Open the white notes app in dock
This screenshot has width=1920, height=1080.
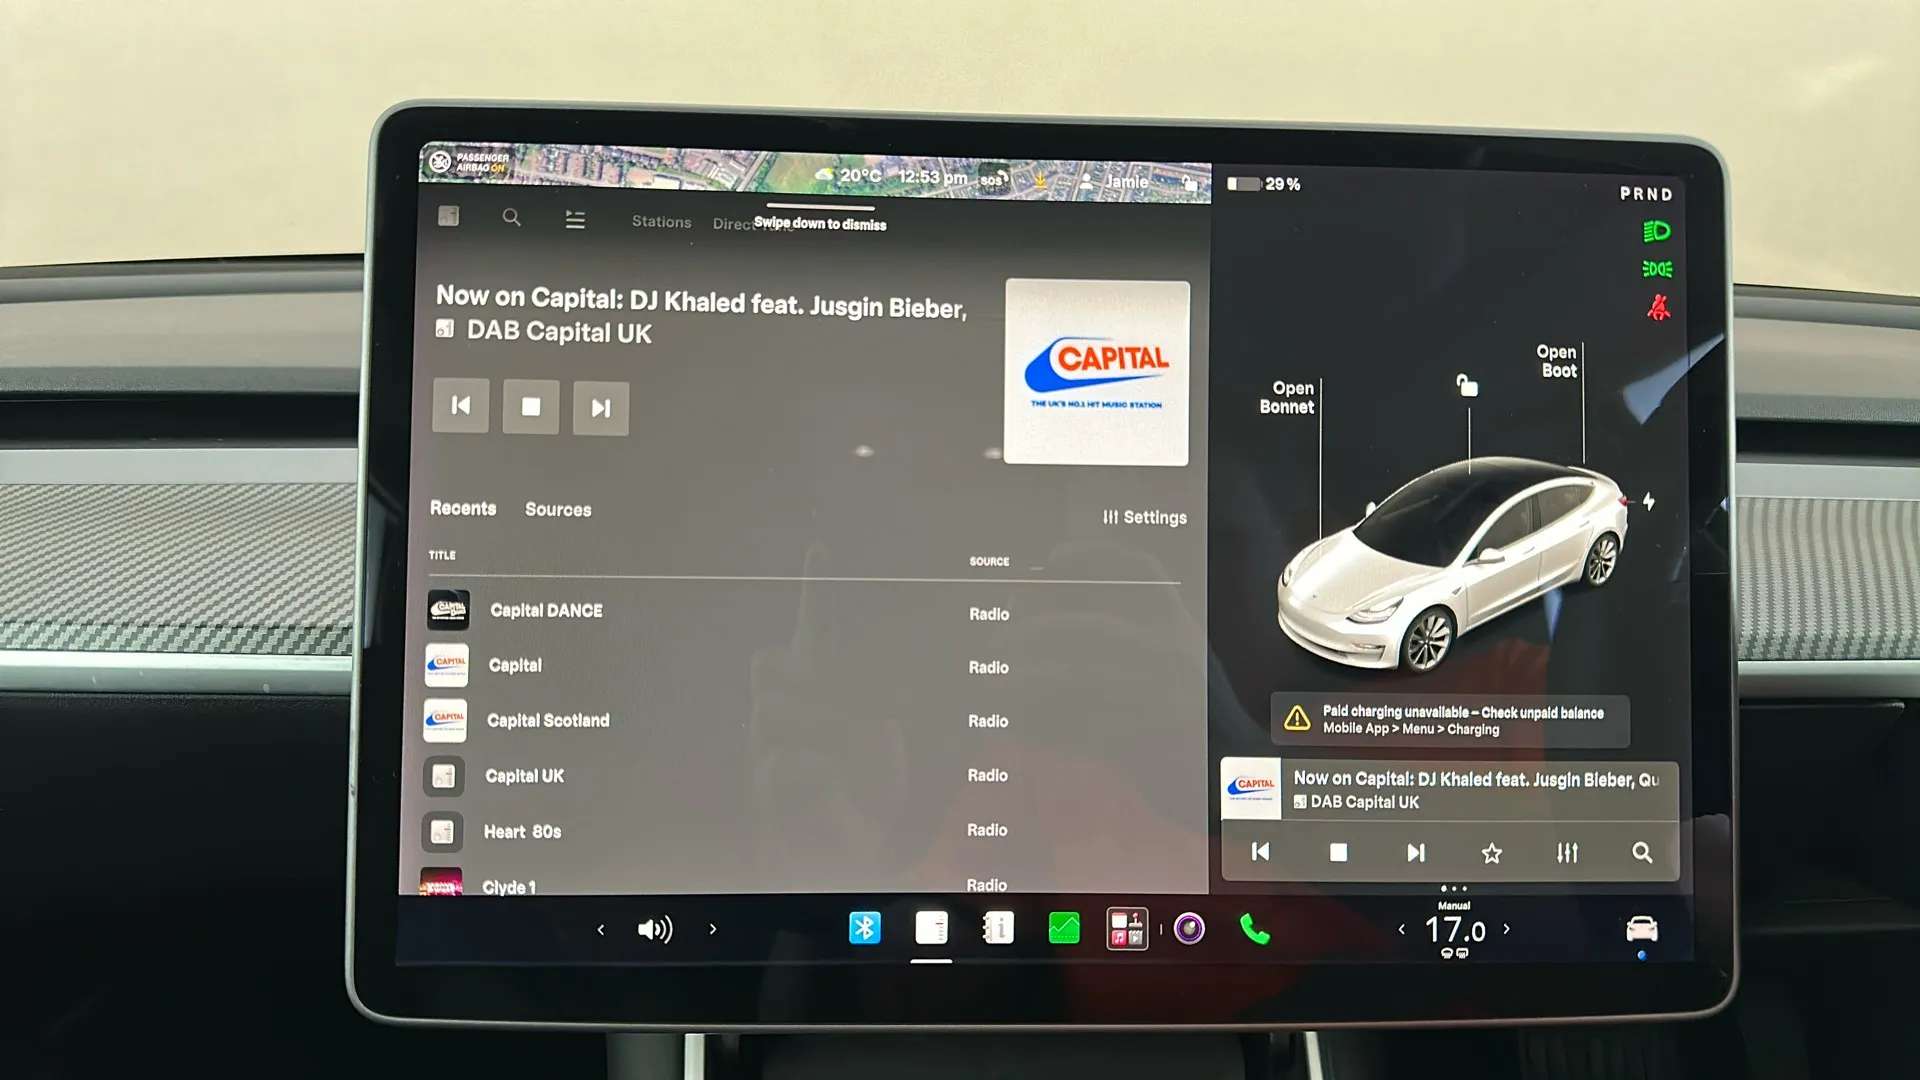[931, 928]
